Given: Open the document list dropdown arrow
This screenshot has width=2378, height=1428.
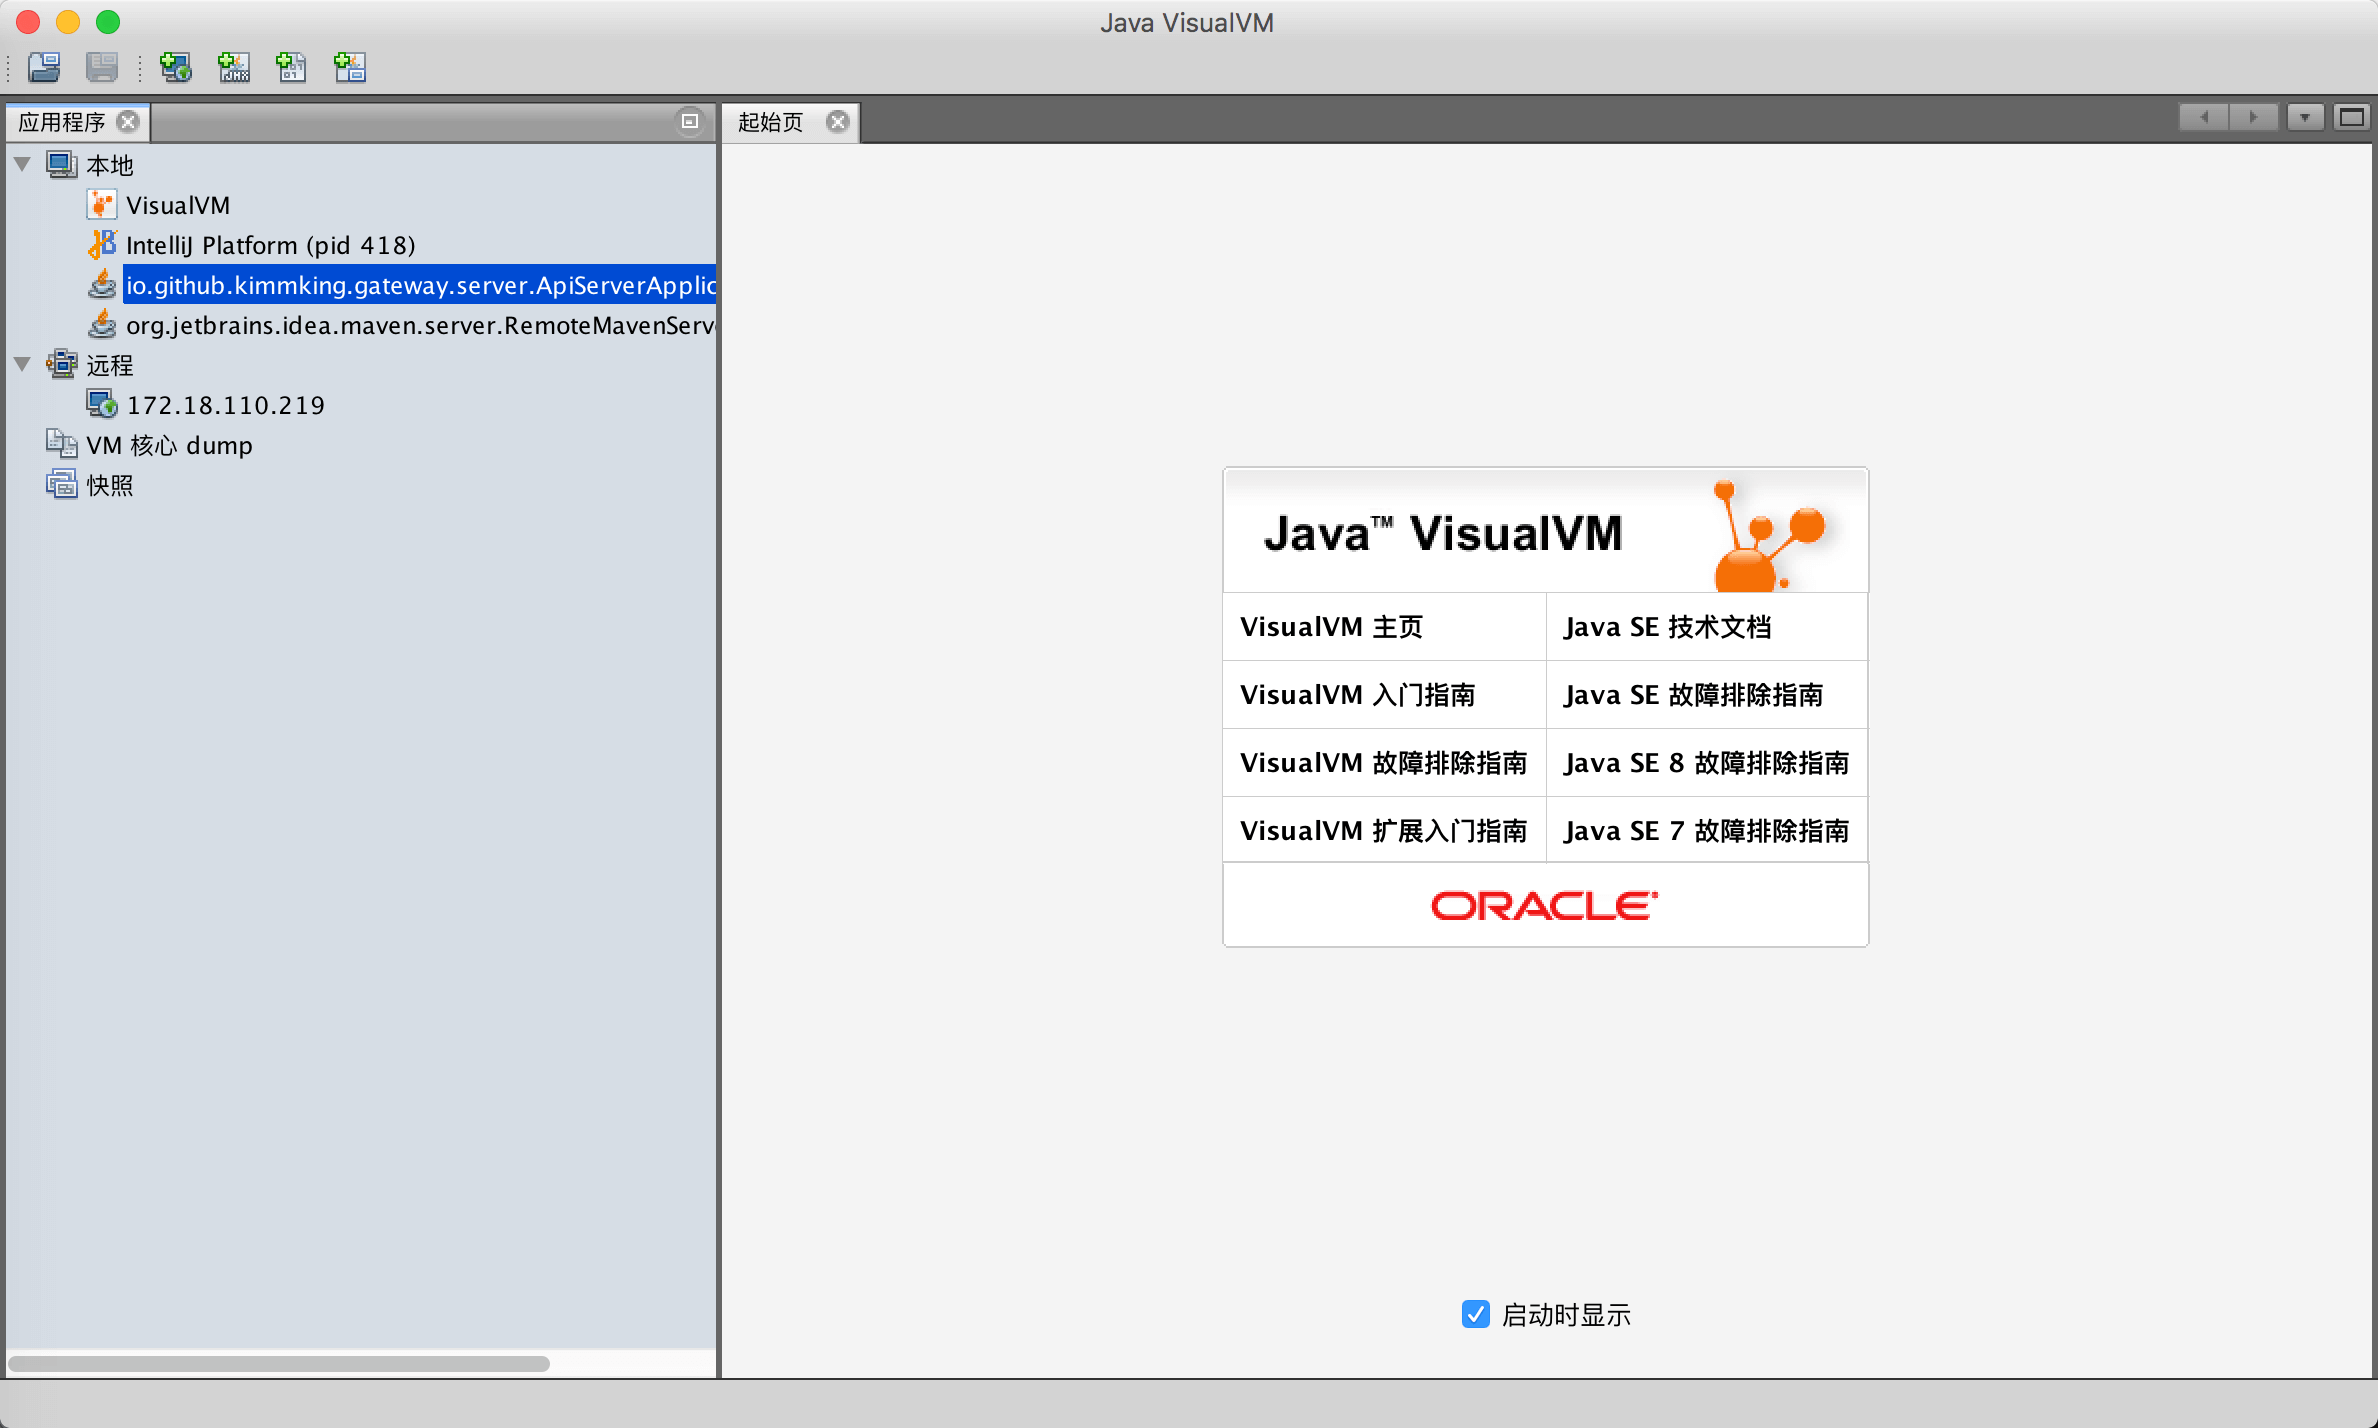Looking at the screenshot, I should pyautogui.click(x=2304, y=118).
